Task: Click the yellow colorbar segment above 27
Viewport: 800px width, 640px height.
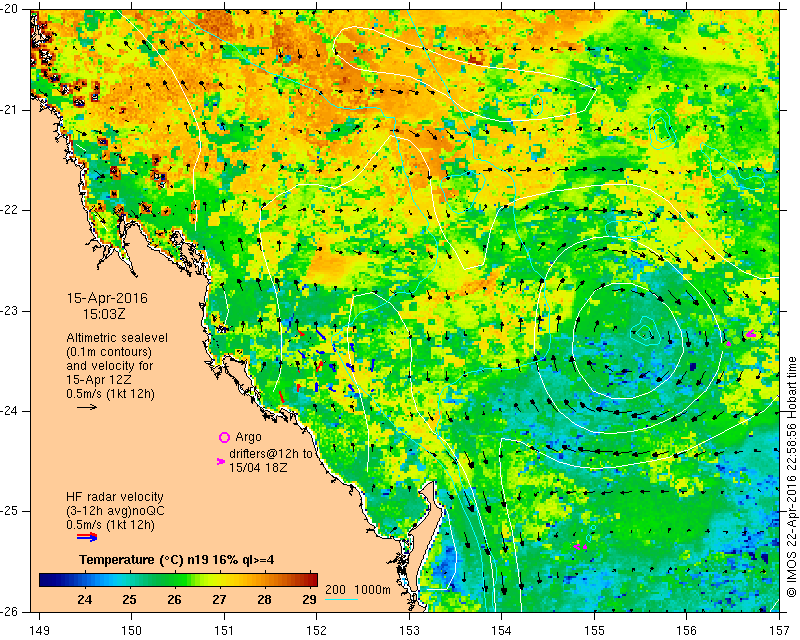Action: coord(219,580)
